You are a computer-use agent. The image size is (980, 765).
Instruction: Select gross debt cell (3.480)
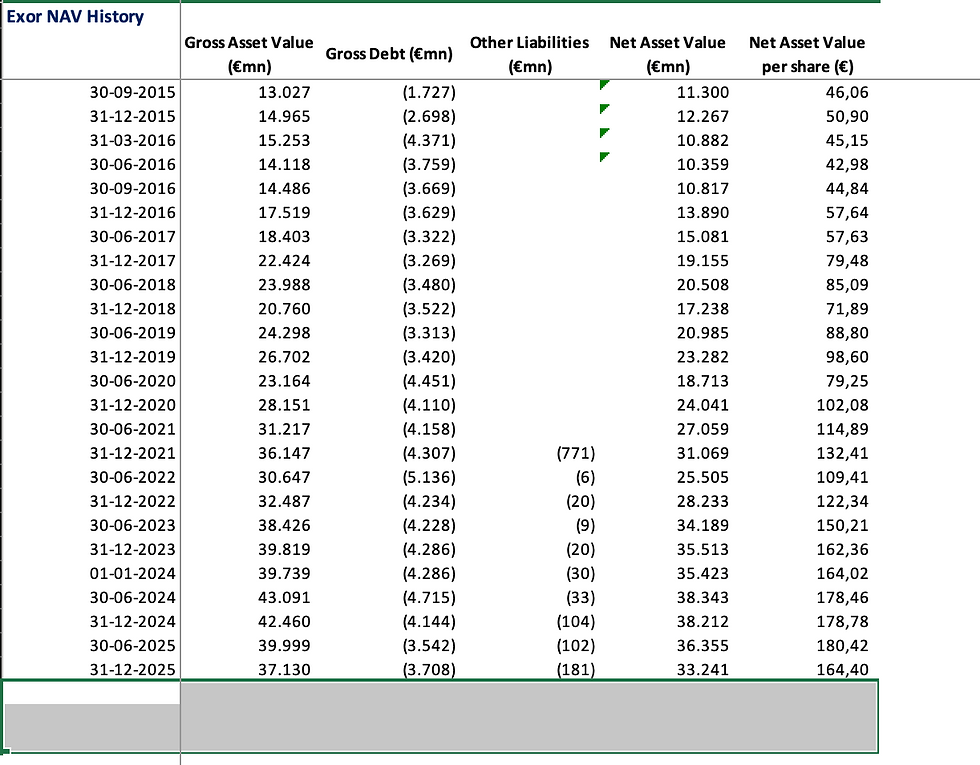[429, 285]
